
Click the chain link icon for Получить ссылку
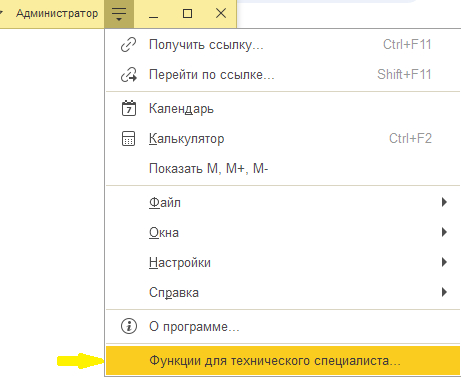[128, 45]
